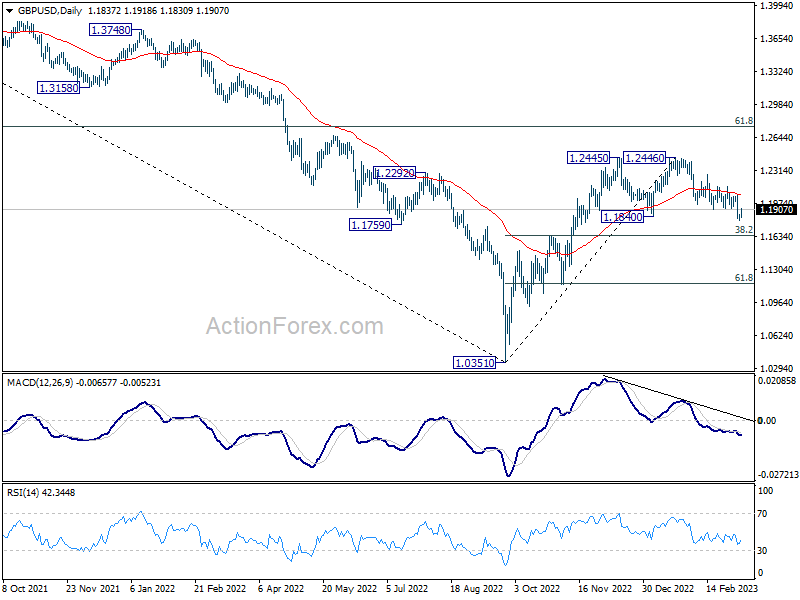Image resolution: width=800 pixels, height=600 pixels.
Task: Click the 8 Oct 2021 date label
Action: tap(23, 590)
